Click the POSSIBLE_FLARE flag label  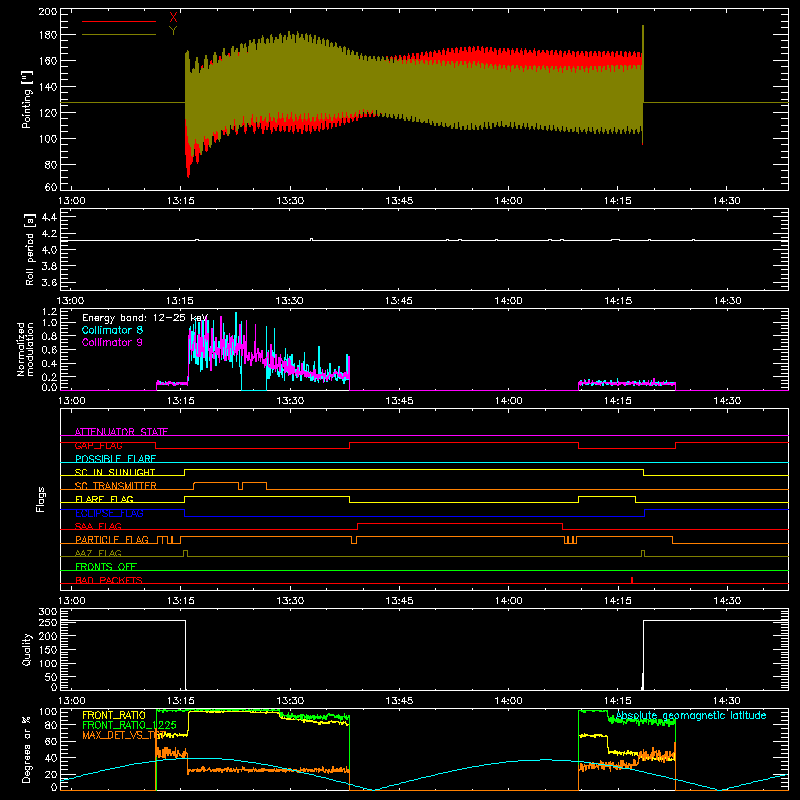point(115,459)
